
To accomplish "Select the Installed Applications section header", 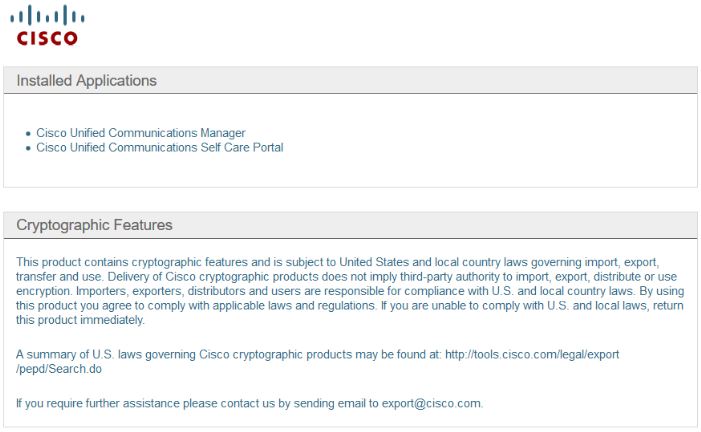I will click(350, 80).
